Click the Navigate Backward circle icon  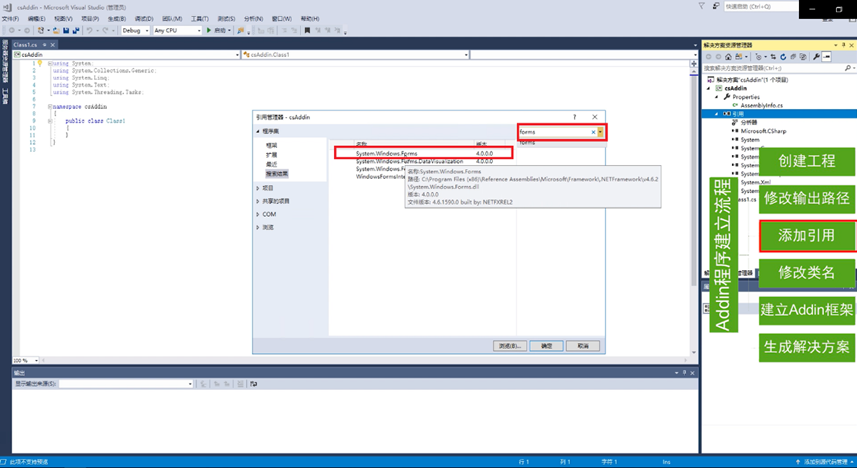11,31
